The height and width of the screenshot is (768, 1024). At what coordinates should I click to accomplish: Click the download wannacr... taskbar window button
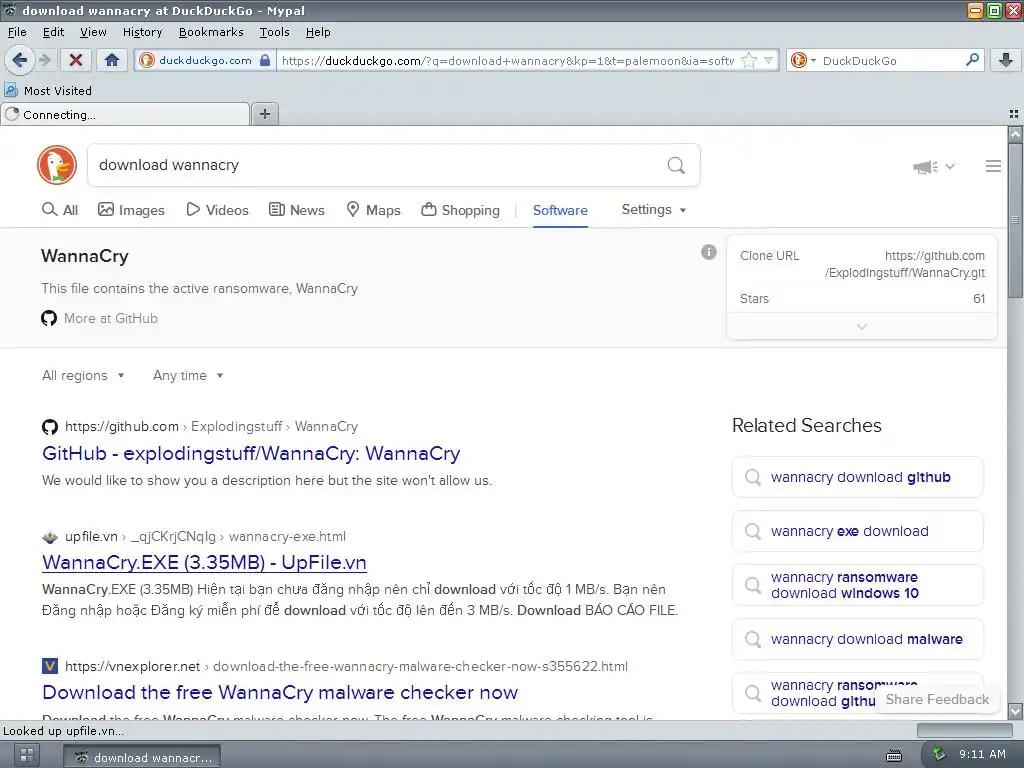pos(142,757)
